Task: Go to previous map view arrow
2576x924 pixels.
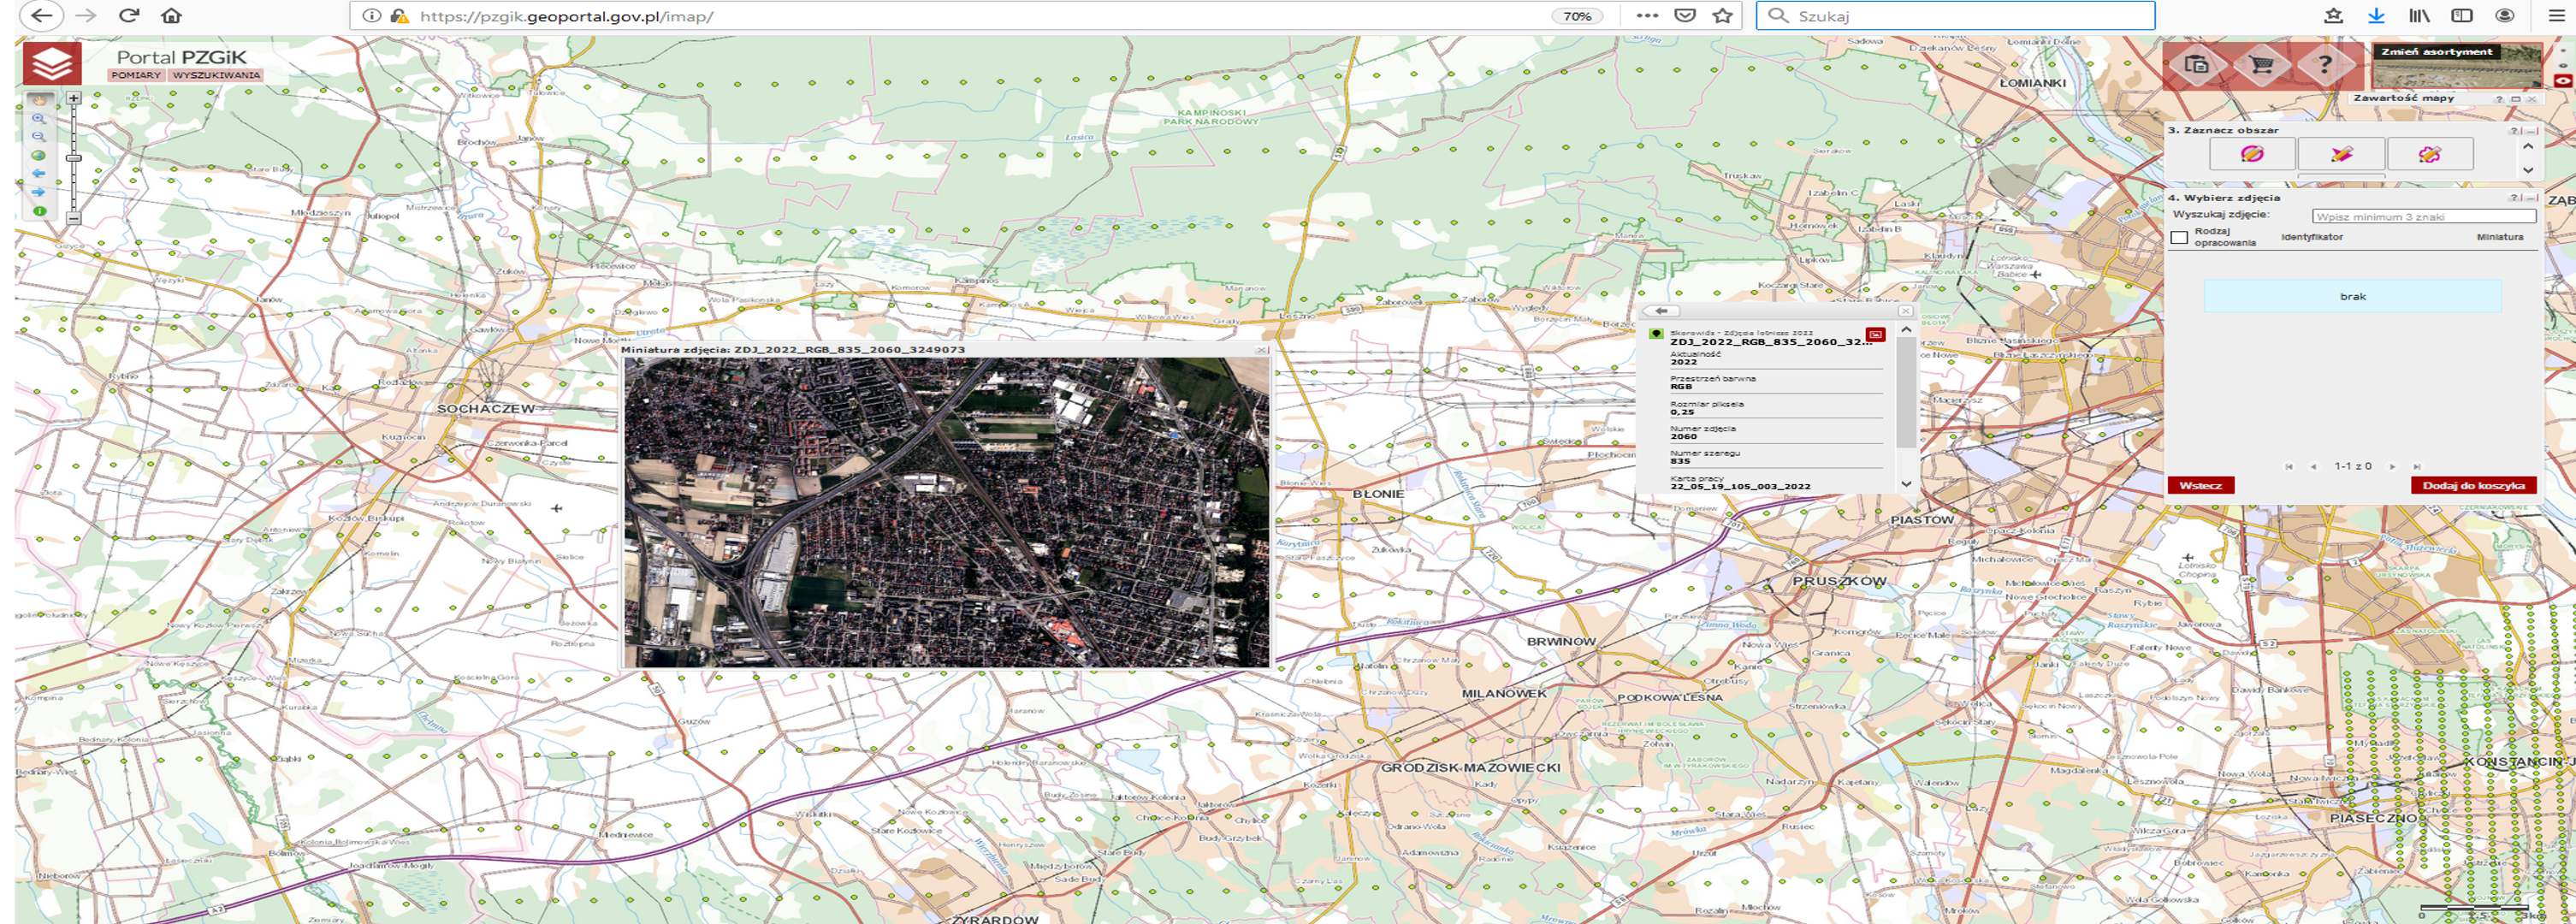Action: pyautogui.click(x=39, y=173)
